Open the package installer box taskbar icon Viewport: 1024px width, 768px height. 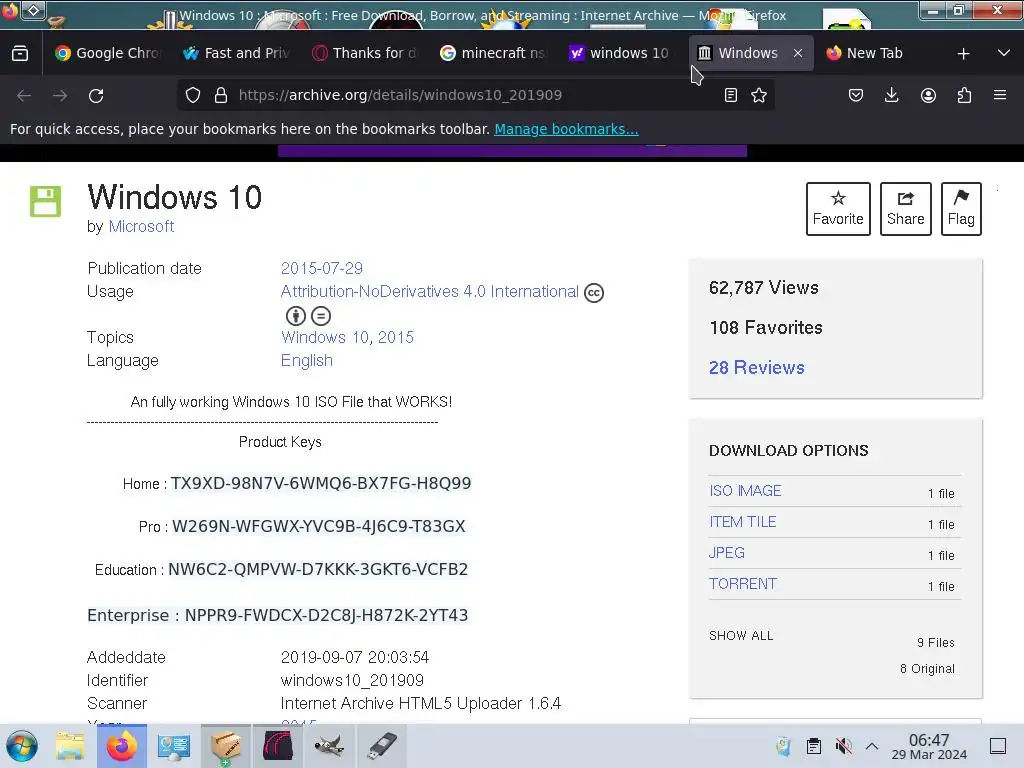point(225,746)
